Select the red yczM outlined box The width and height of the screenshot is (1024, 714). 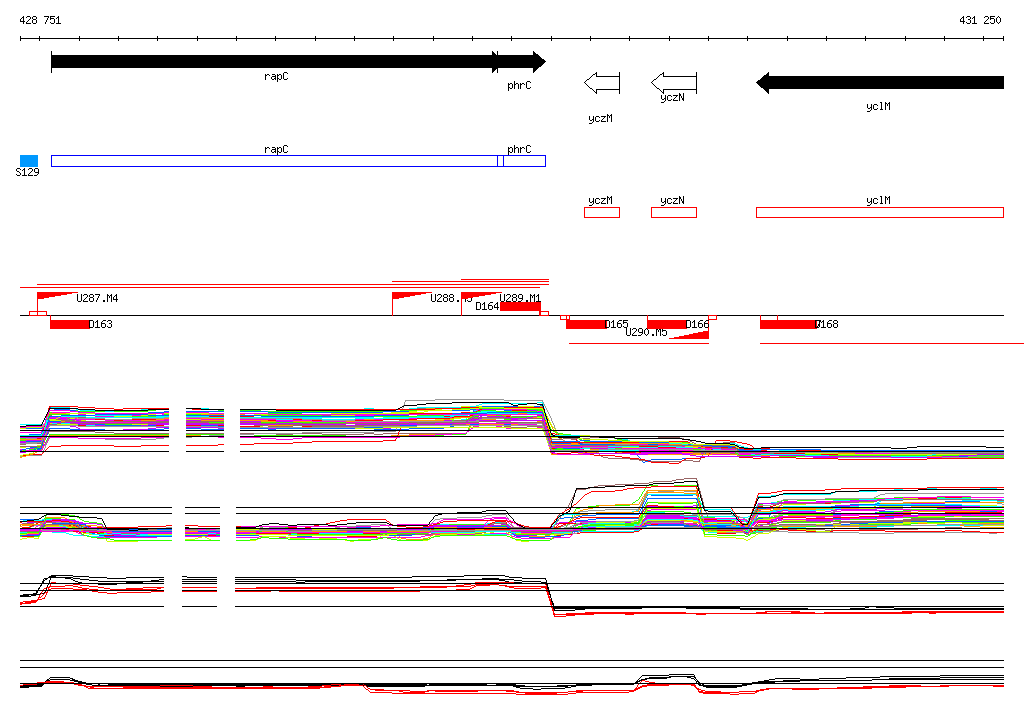click(602, 212)
